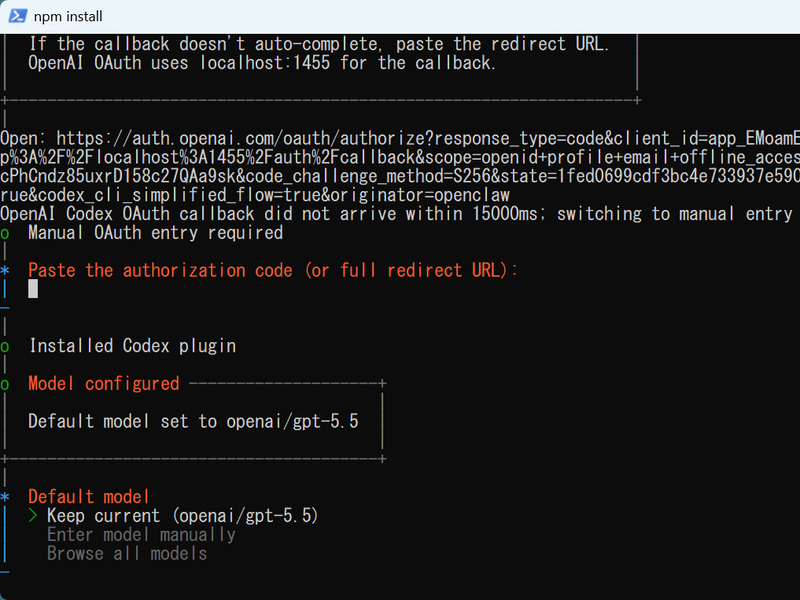Click the Default model heading
This screenshot has height=600, width=800.
click(89, 496)
